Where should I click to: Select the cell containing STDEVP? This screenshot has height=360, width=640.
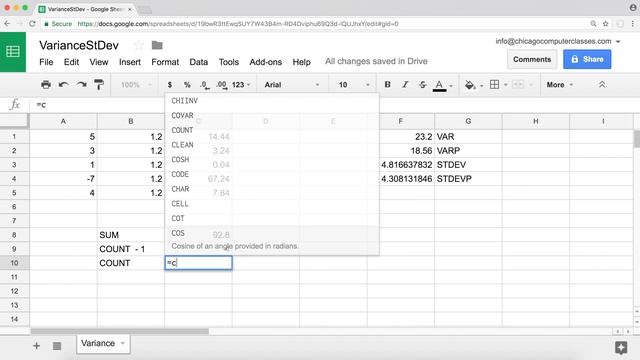[x=468, y=179]
